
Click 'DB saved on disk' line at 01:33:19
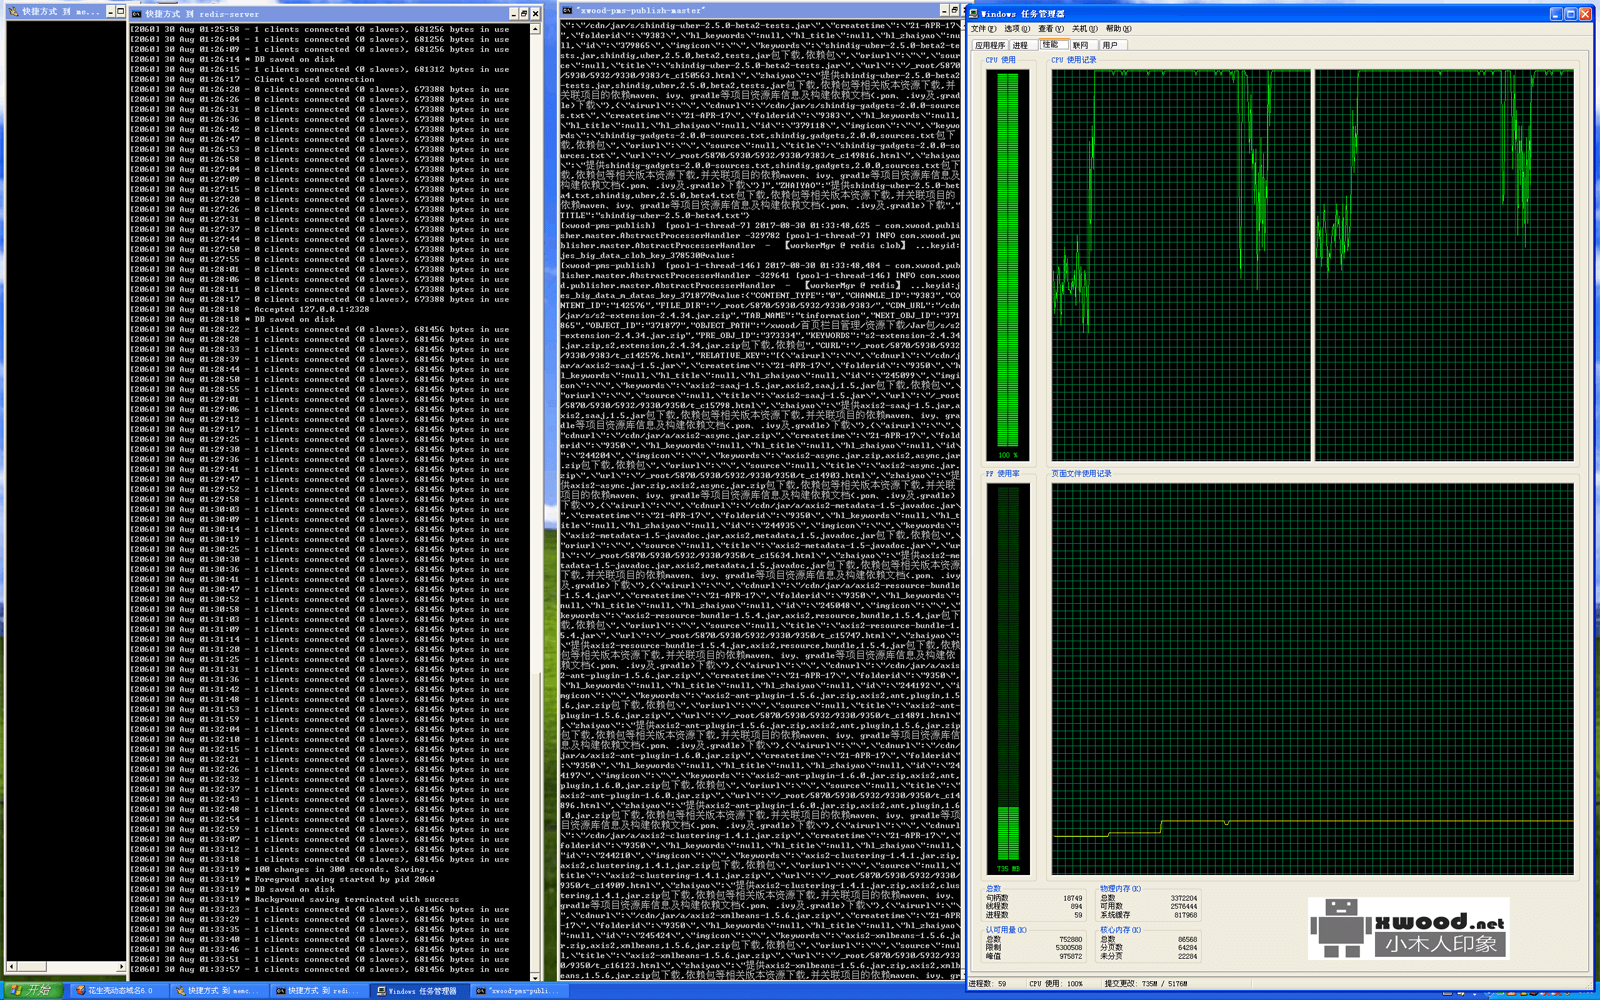[x=233, y=889]
